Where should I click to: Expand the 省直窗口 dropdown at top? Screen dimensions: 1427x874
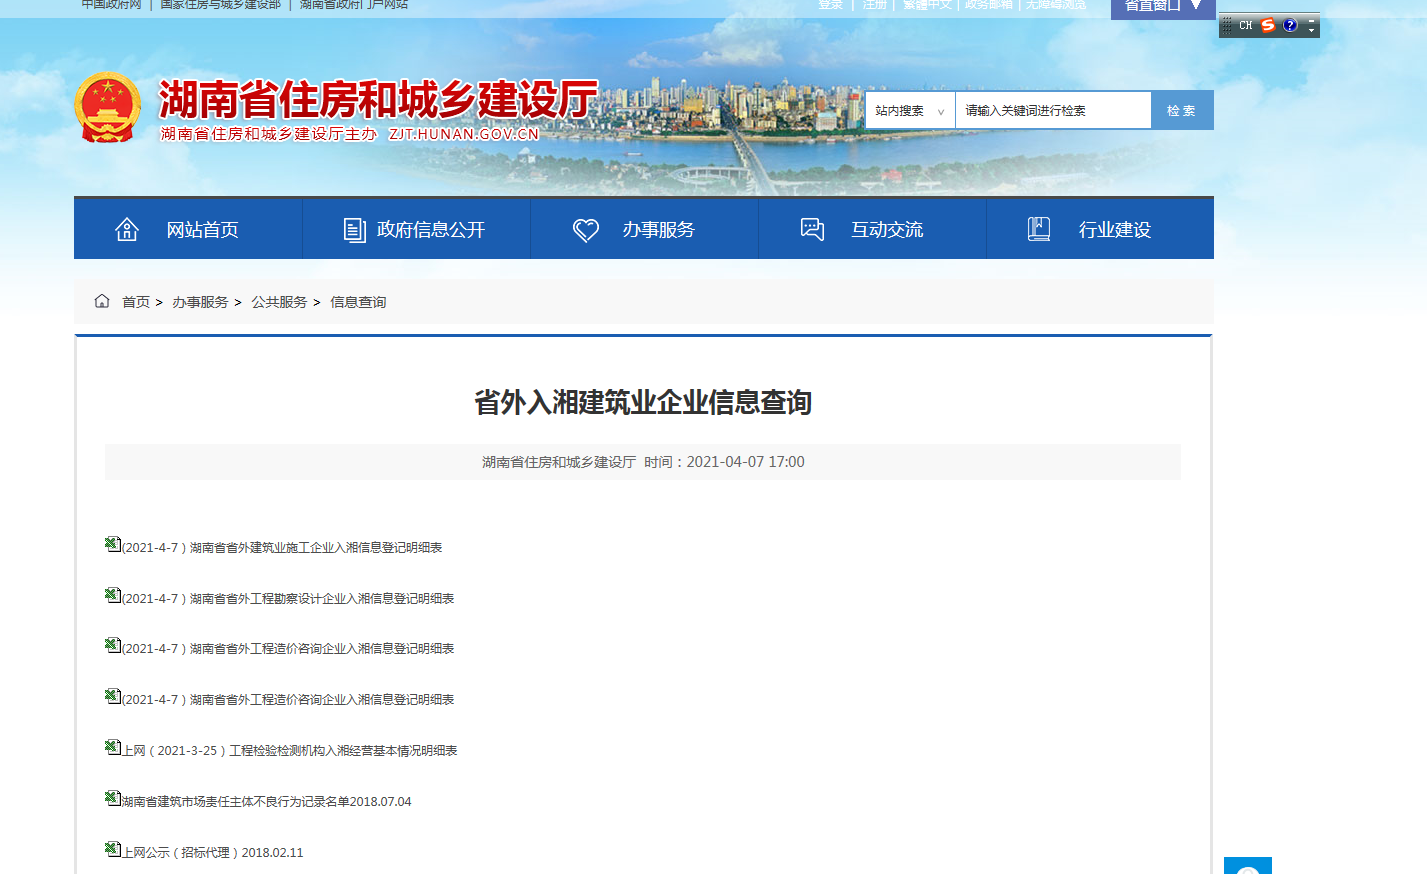(x=1162, y=6)
